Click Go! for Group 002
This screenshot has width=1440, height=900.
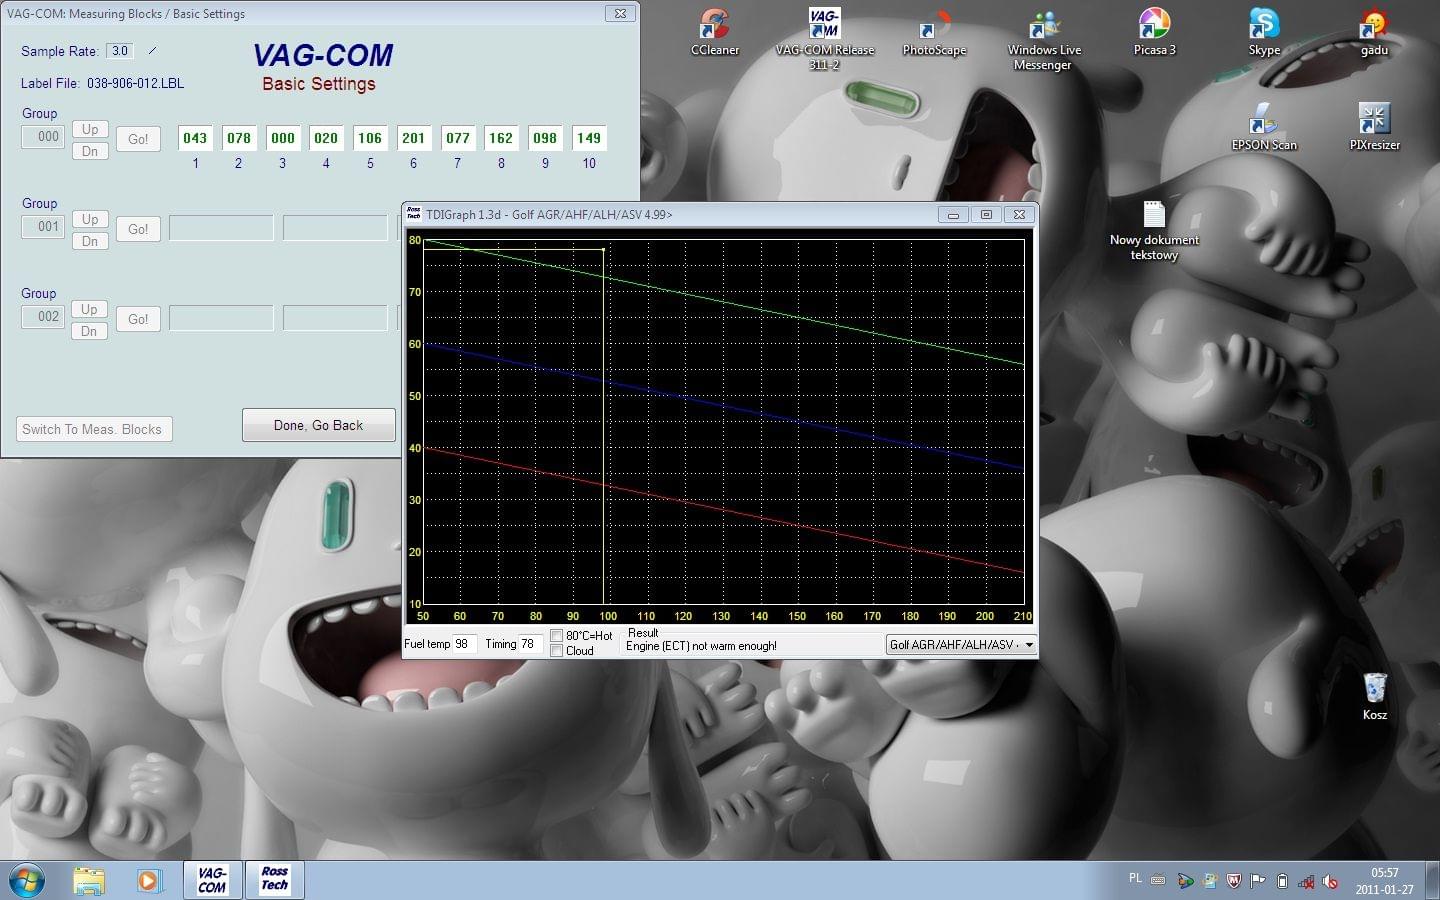[138, 319]
